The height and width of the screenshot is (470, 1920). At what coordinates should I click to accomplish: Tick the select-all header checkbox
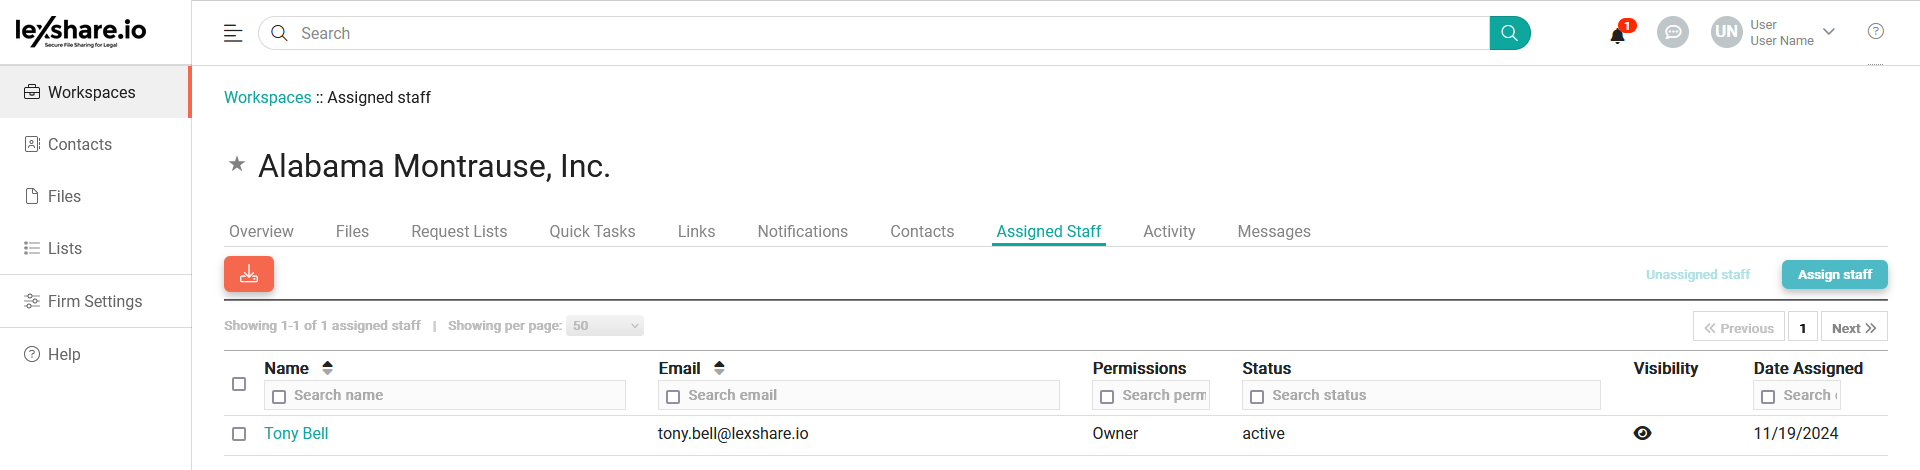point(239,384)
